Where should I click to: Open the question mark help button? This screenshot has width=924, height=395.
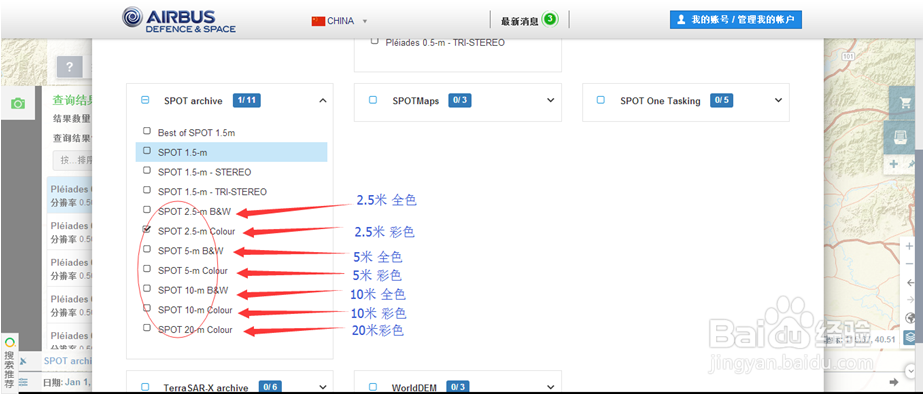click(x=70, y=67)
